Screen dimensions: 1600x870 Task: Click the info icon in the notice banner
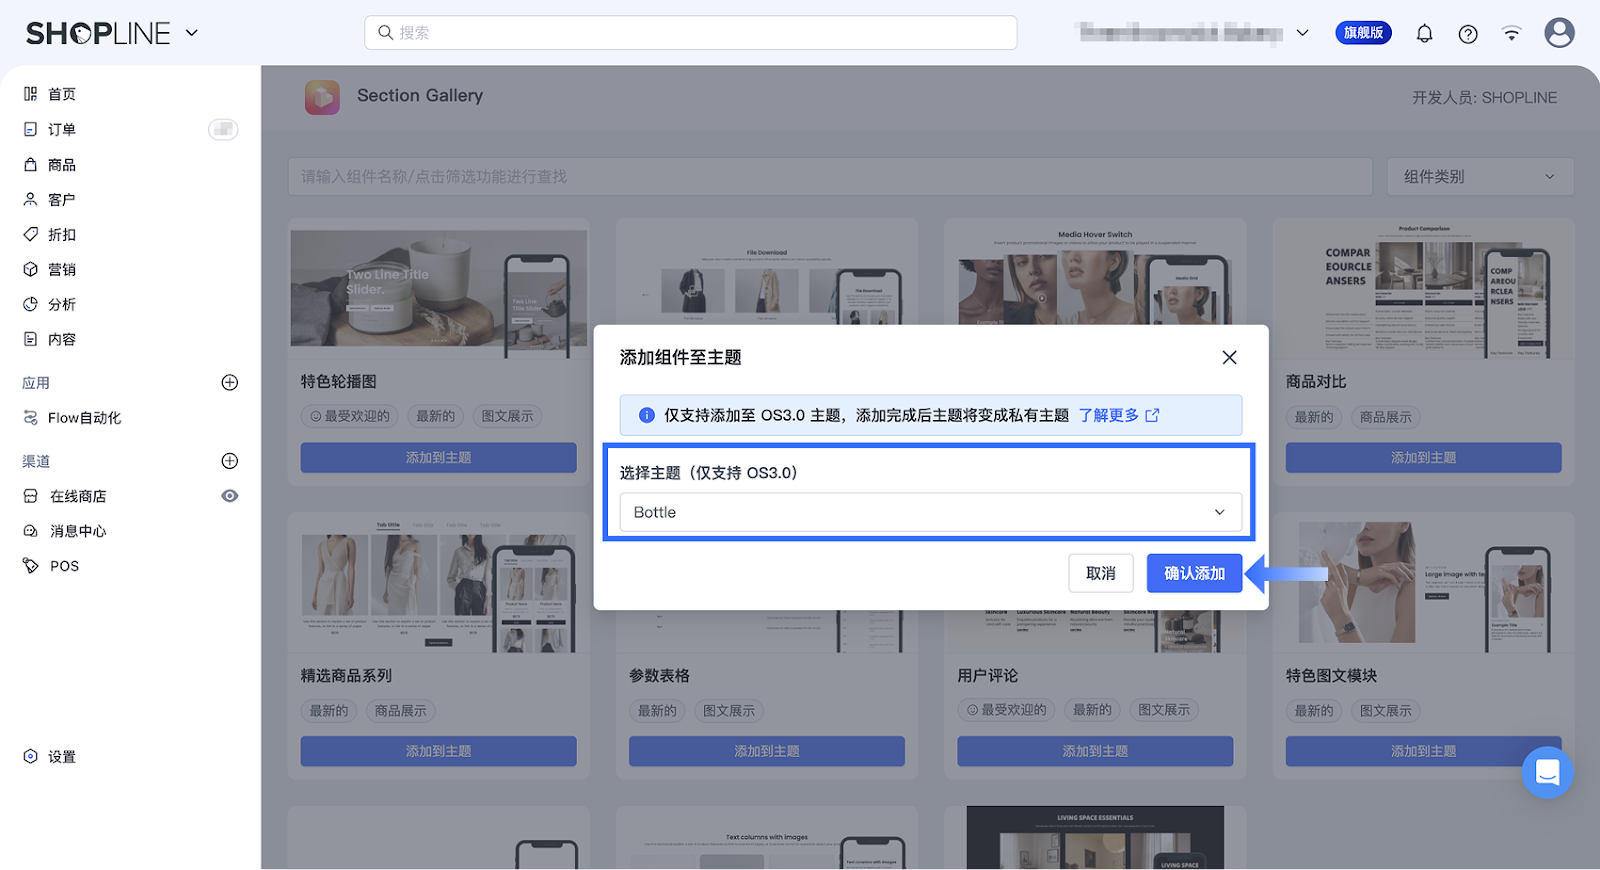click(x=647, y=415)
